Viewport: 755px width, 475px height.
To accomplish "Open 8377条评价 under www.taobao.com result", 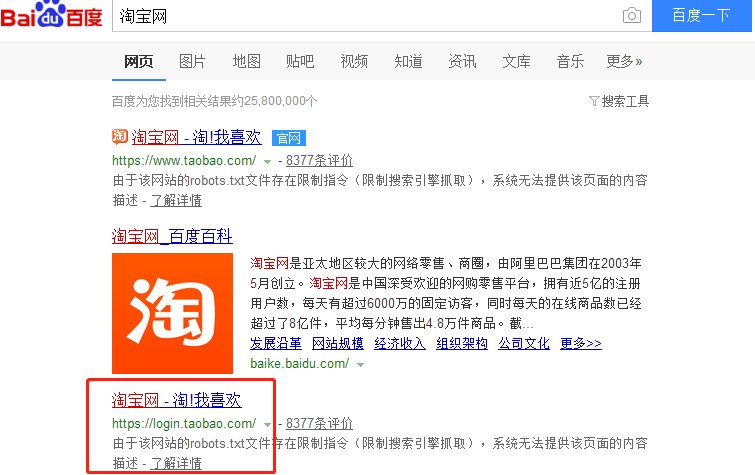I will (x=319, y=160).
